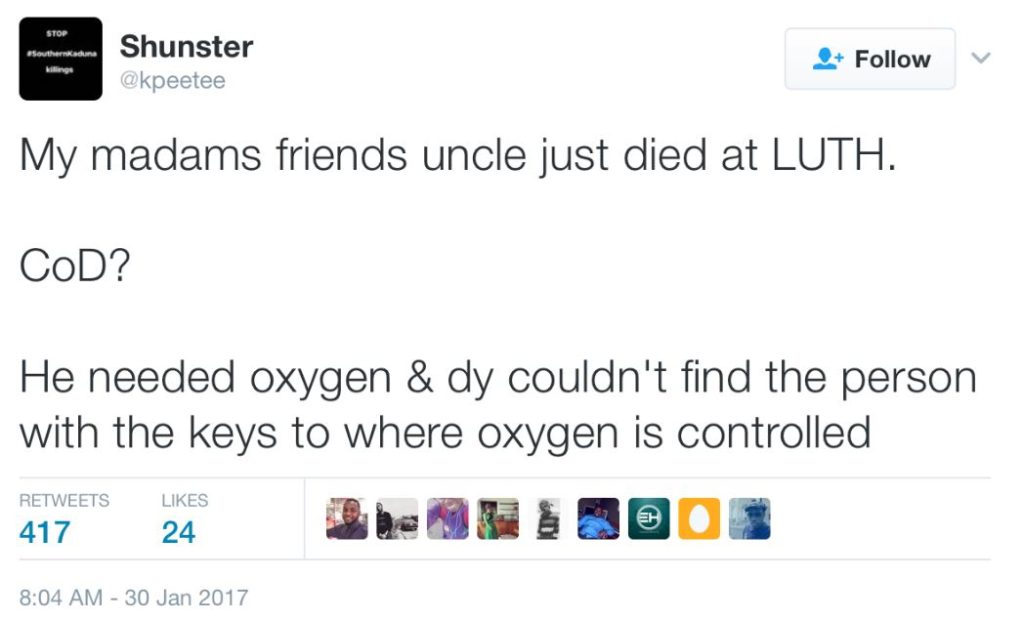
Task: View the 417 retweets count
Action: pyautogui.click(x=45, y=532)
